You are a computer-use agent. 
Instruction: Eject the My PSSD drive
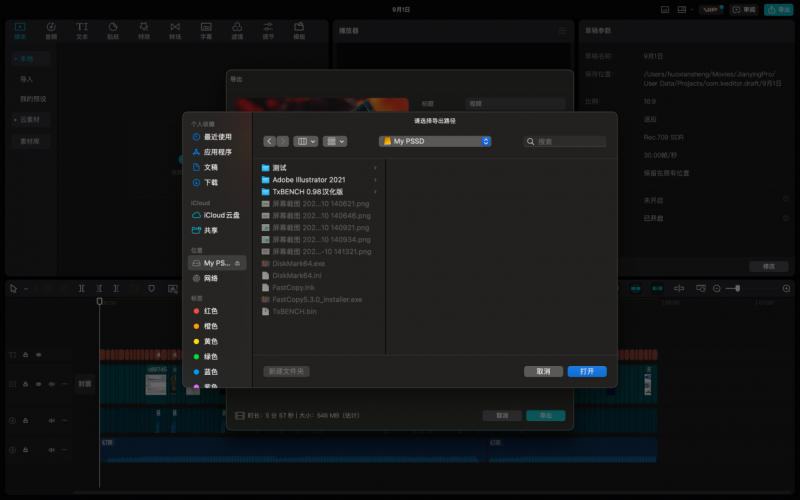(237, 263)
